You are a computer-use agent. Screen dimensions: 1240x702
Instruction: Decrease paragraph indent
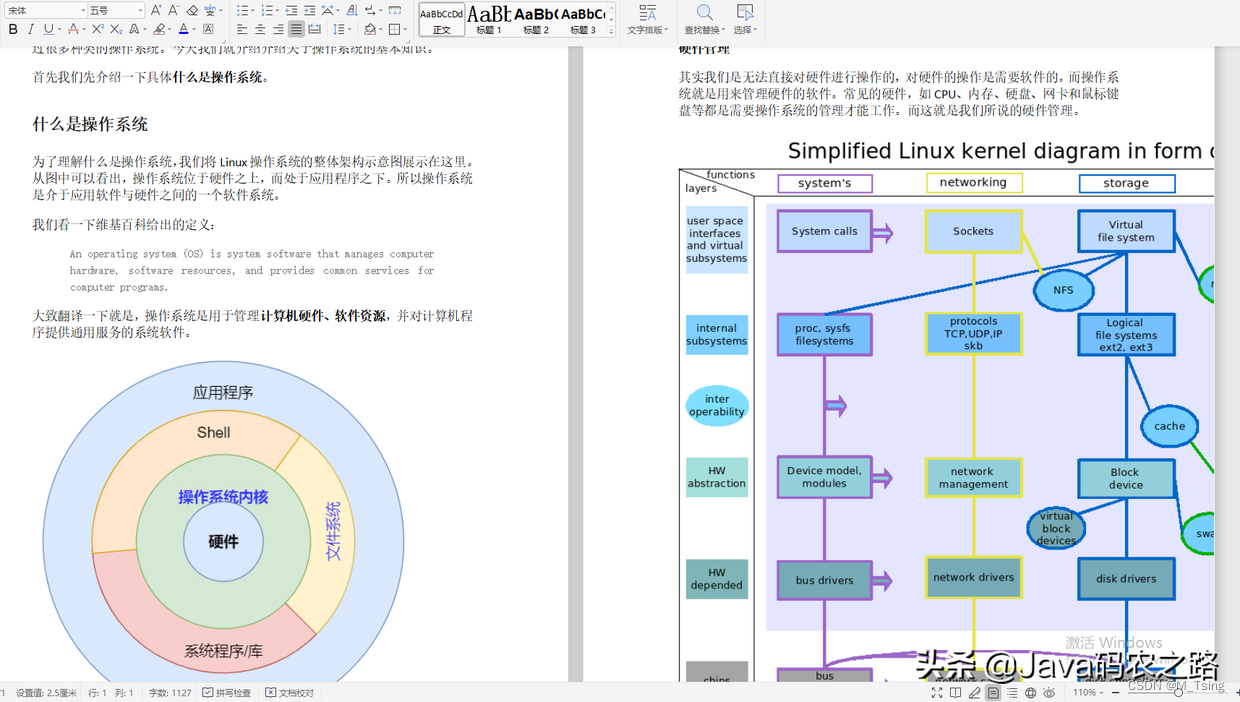tap(291, 10)
